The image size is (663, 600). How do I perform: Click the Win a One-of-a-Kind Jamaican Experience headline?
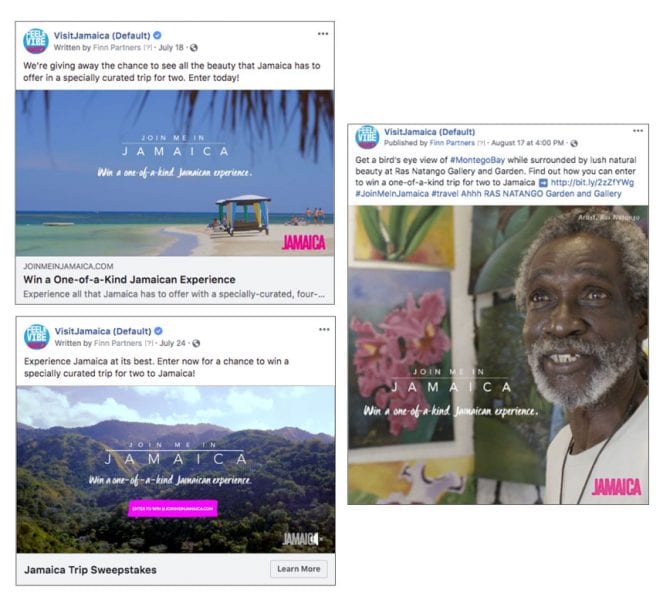(x=129, y=279)
